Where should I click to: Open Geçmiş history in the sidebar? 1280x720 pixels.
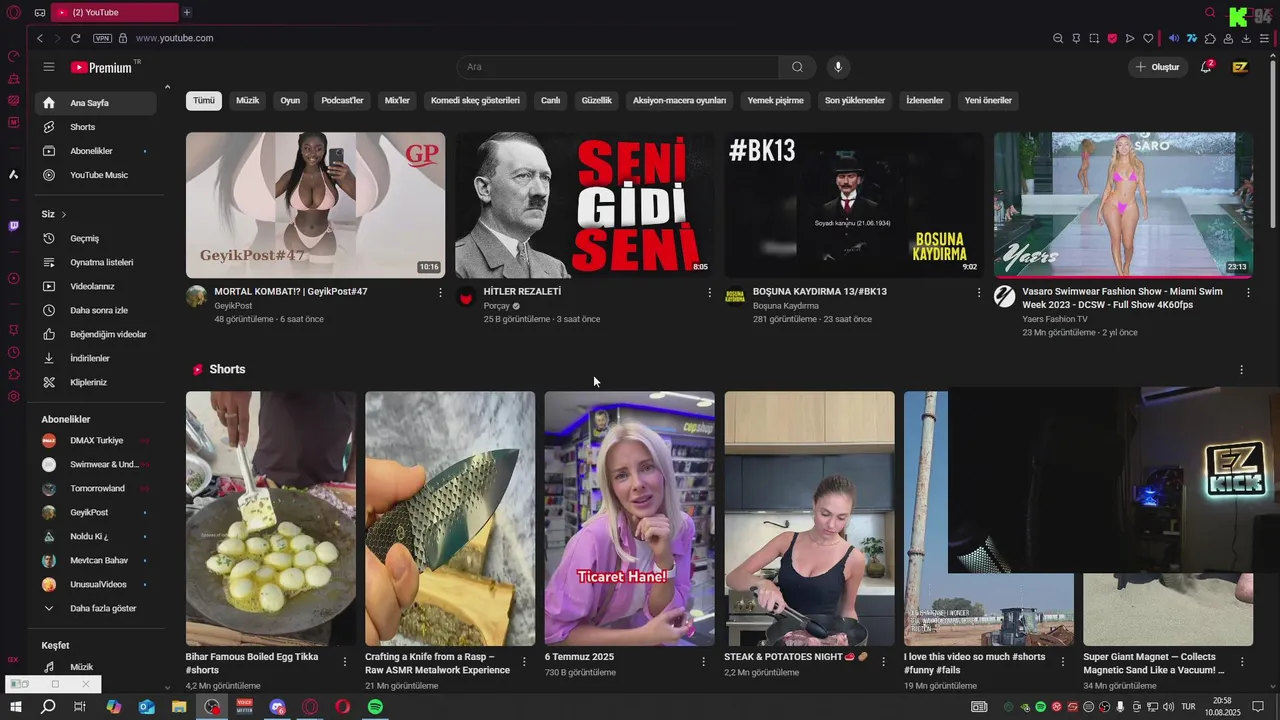coord(96,239)
